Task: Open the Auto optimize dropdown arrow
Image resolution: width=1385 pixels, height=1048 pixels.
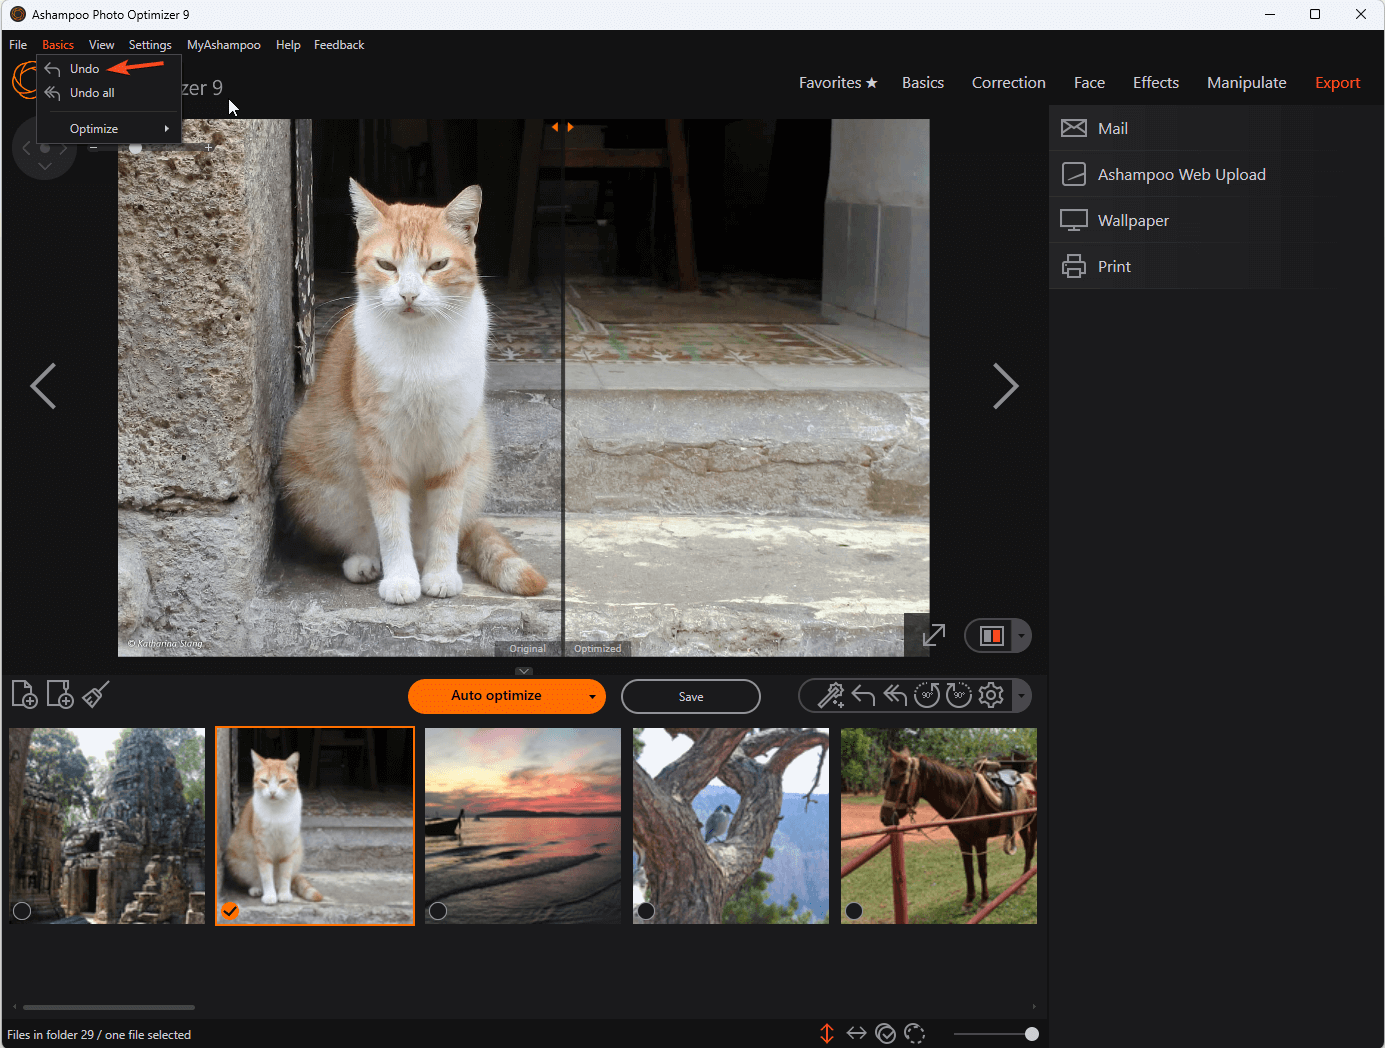Action: coord(592,697)
